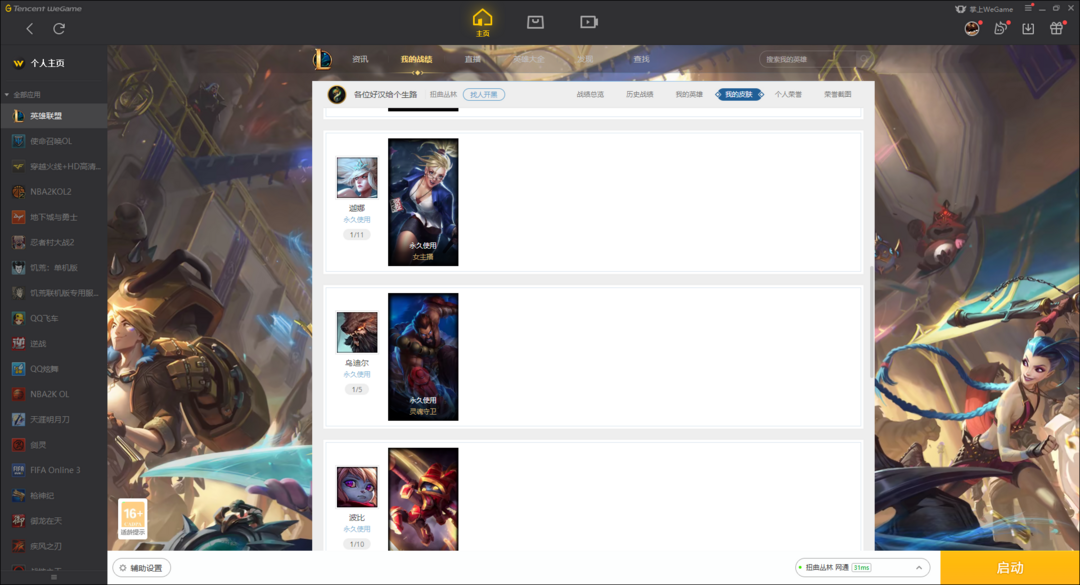Open the 灵魂守卫 skin card
1080x585 pixels.
[x=423, y=357]
